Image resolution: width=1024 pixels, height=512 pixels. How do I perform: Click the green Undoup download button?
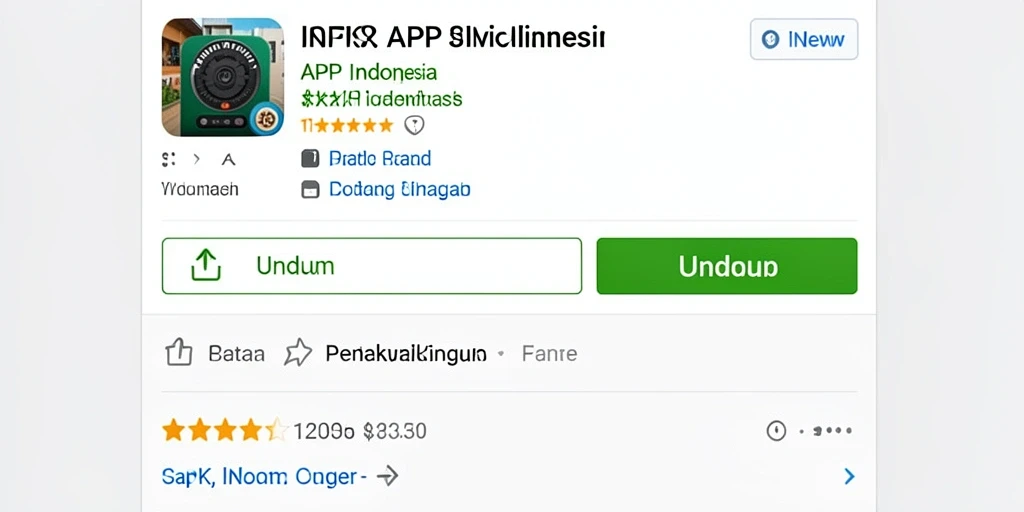(x=727, y=266)
